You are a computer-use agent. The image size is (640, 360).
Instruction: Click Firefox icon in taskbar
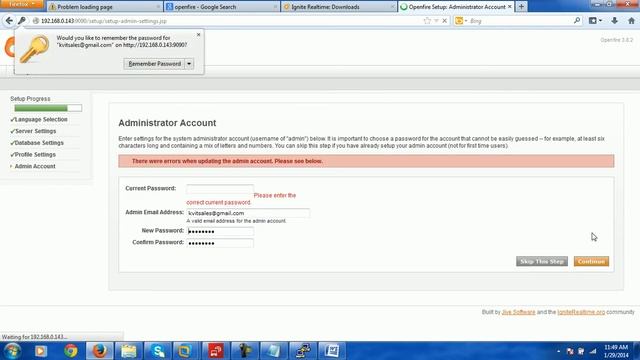(x=100, y=351)
